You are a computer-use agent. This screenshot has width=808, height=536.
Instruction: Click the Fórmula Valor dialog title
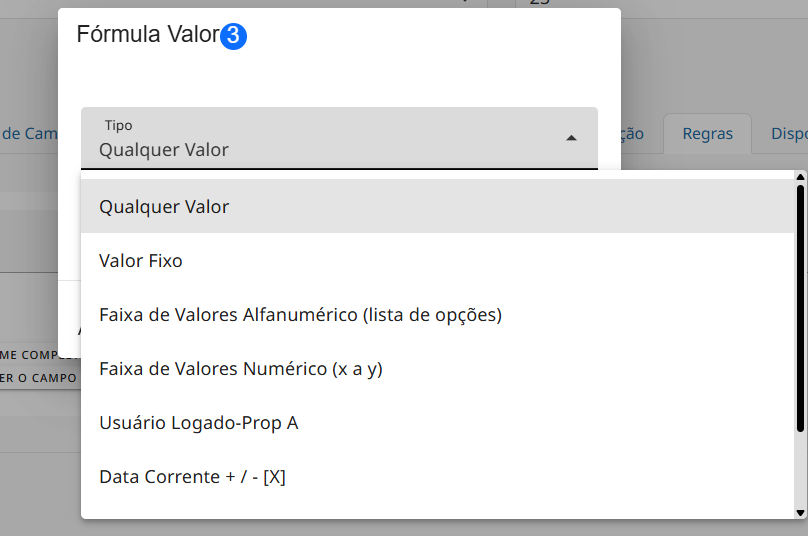(148, 35)
